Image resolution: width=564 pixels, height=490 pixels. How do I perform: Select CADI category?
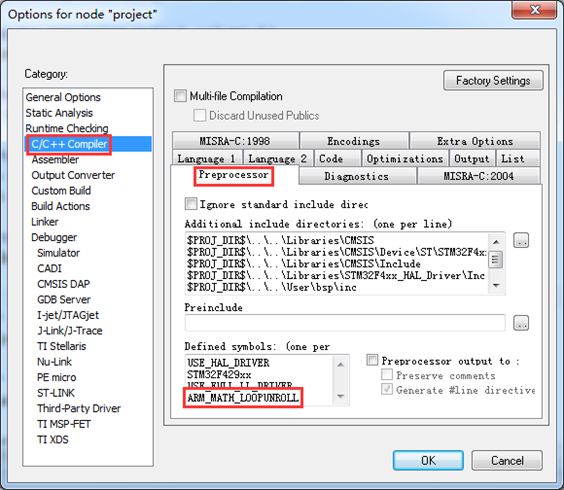[49, 268]
